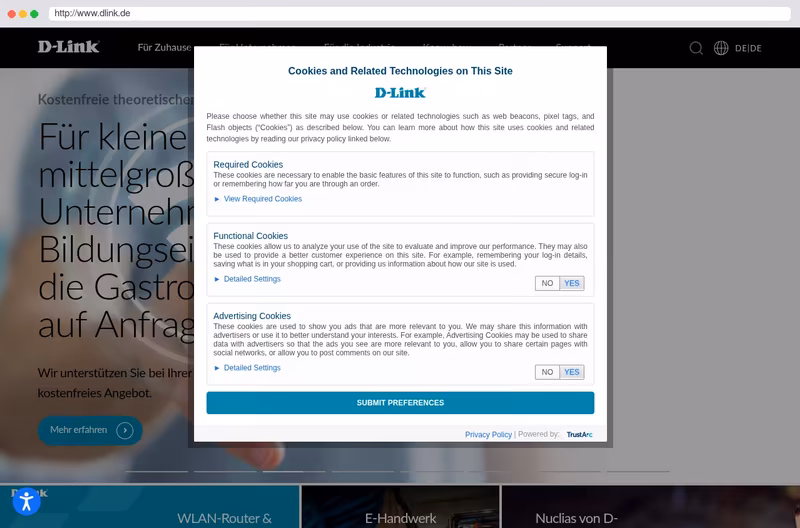Open the Privacy Policy link
The width and height of the screenshot is (800, 528).
tap(488, 435)
